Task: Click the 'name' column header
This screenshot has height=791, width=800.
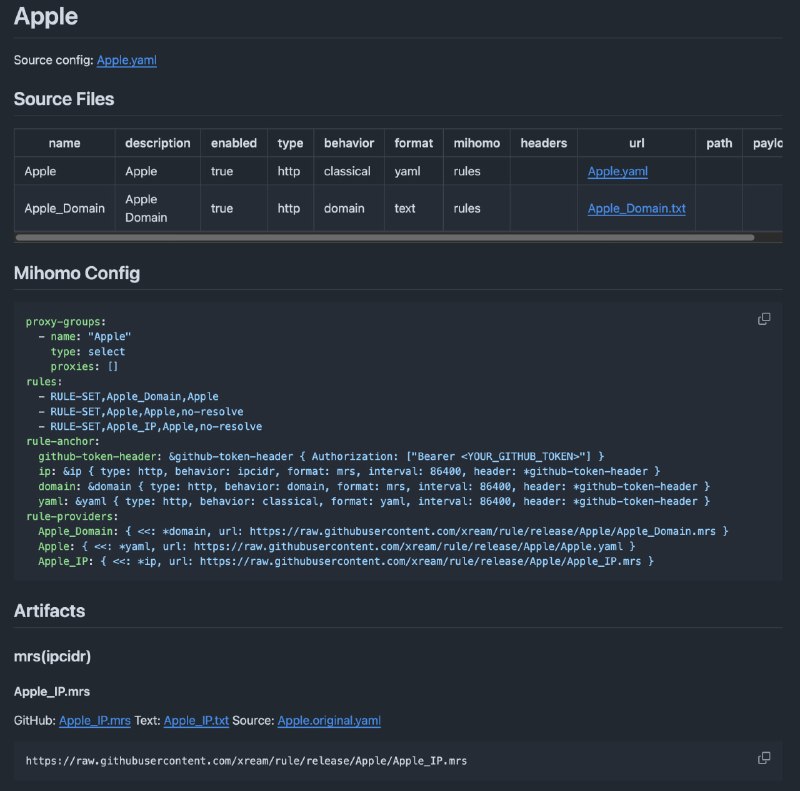Action: (64, 143)
